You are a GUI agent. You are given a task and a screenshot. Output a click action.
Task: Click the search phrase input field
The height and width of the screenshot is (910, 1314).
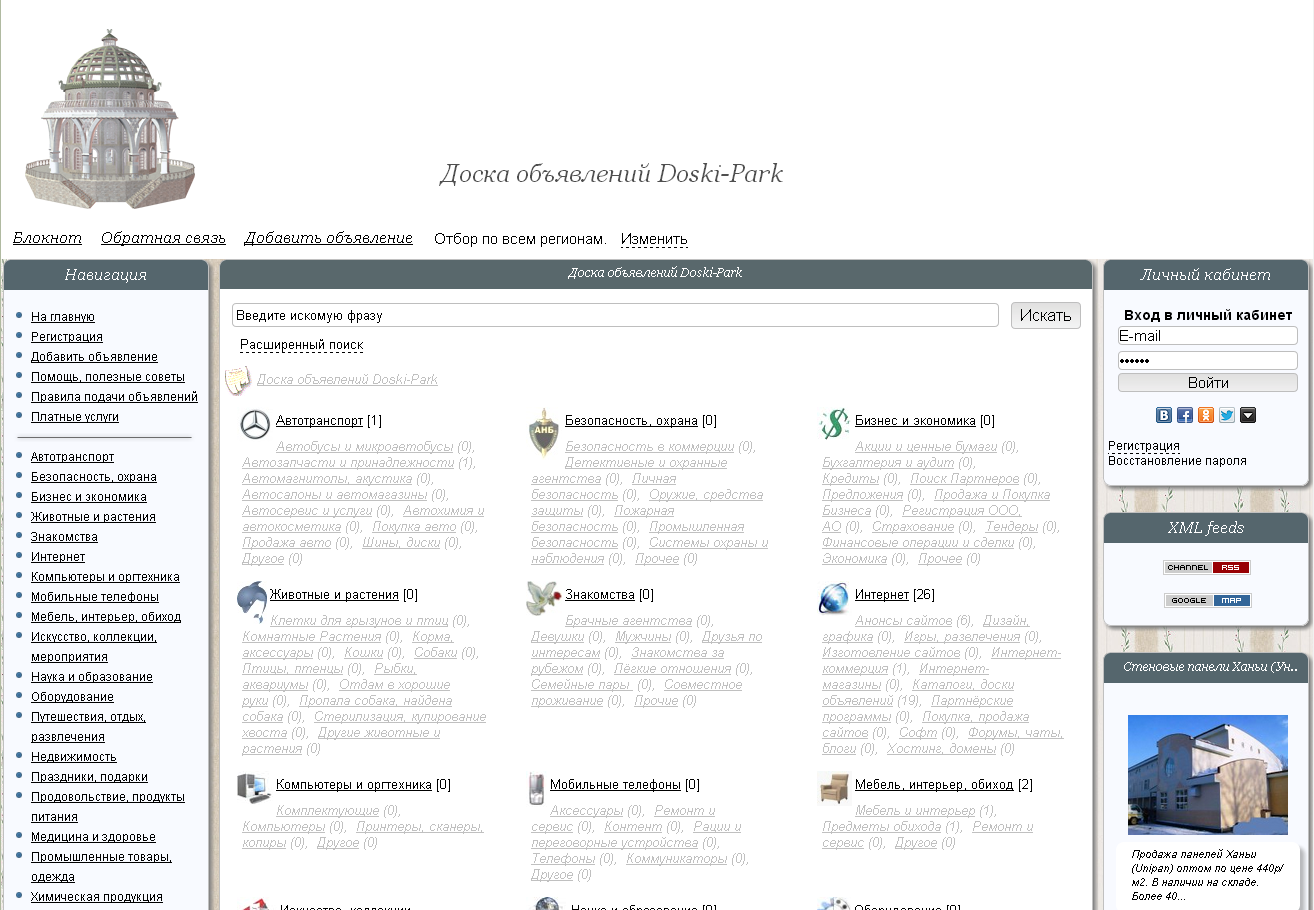(615, 315)
